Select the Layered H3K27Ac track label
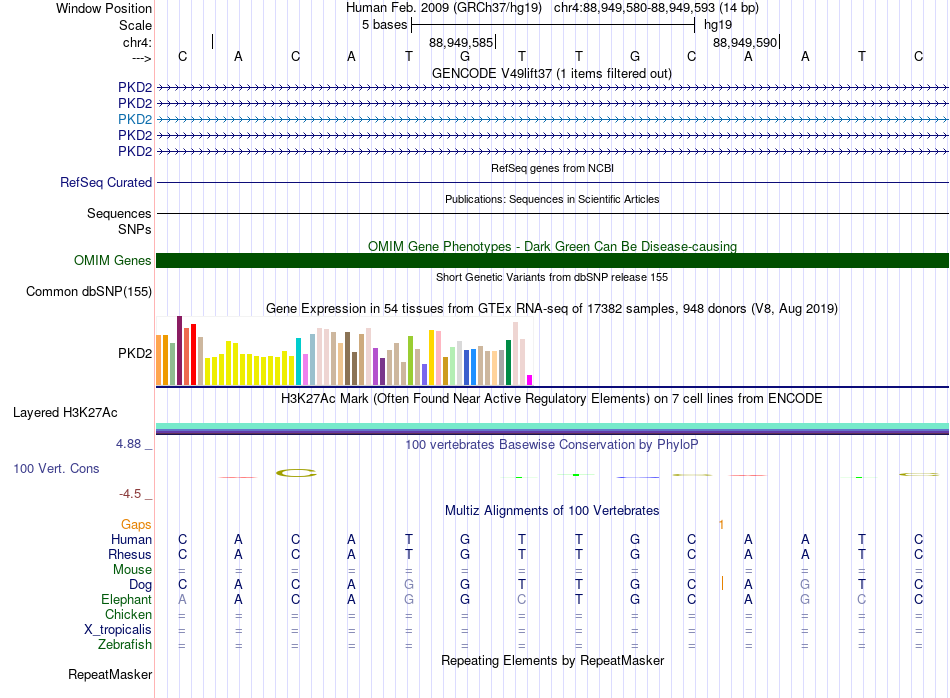The height and width of the screenshot is (698, 950). point(65,413)
